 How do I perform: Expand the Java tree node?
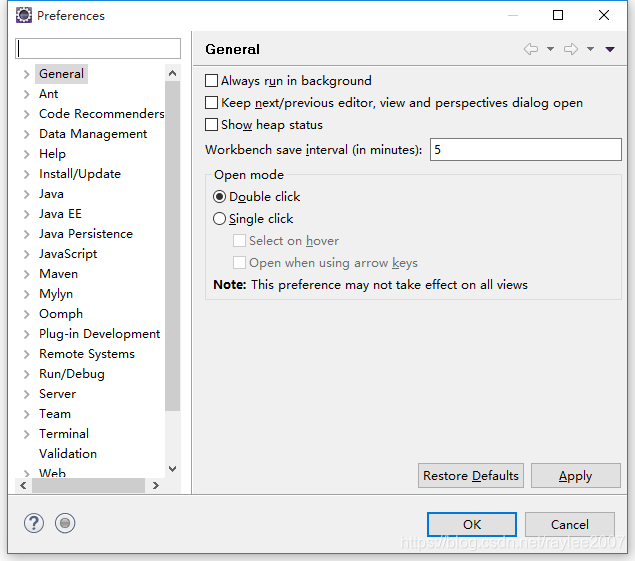point(26,194)
